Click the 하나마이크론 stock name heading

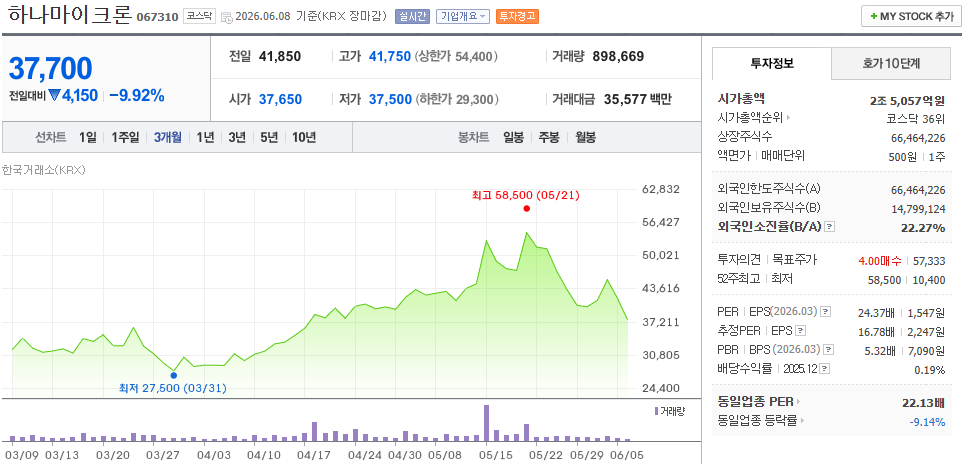pyautogui.click(x=70, y=15)
